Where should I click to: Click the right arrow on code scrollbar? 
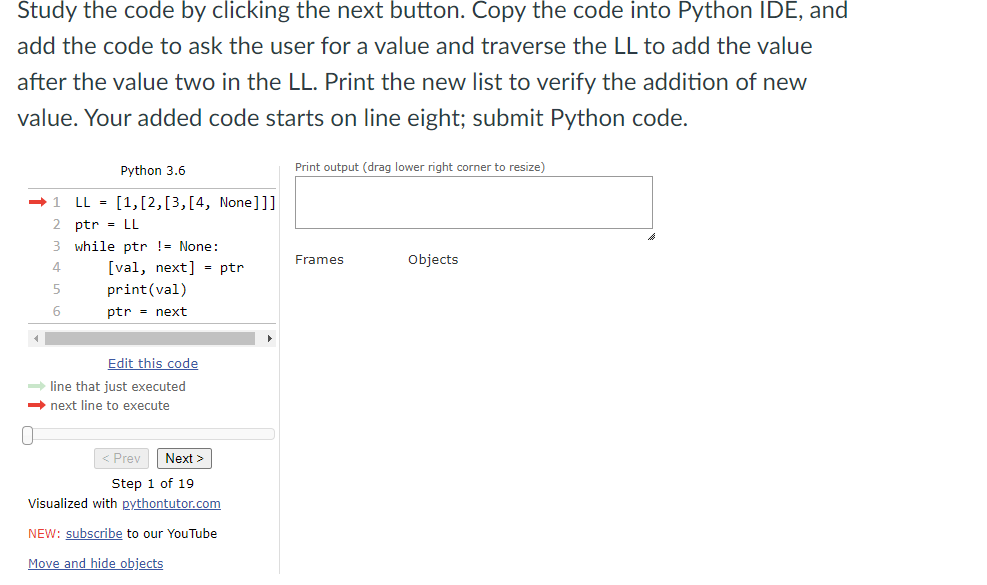269,338
